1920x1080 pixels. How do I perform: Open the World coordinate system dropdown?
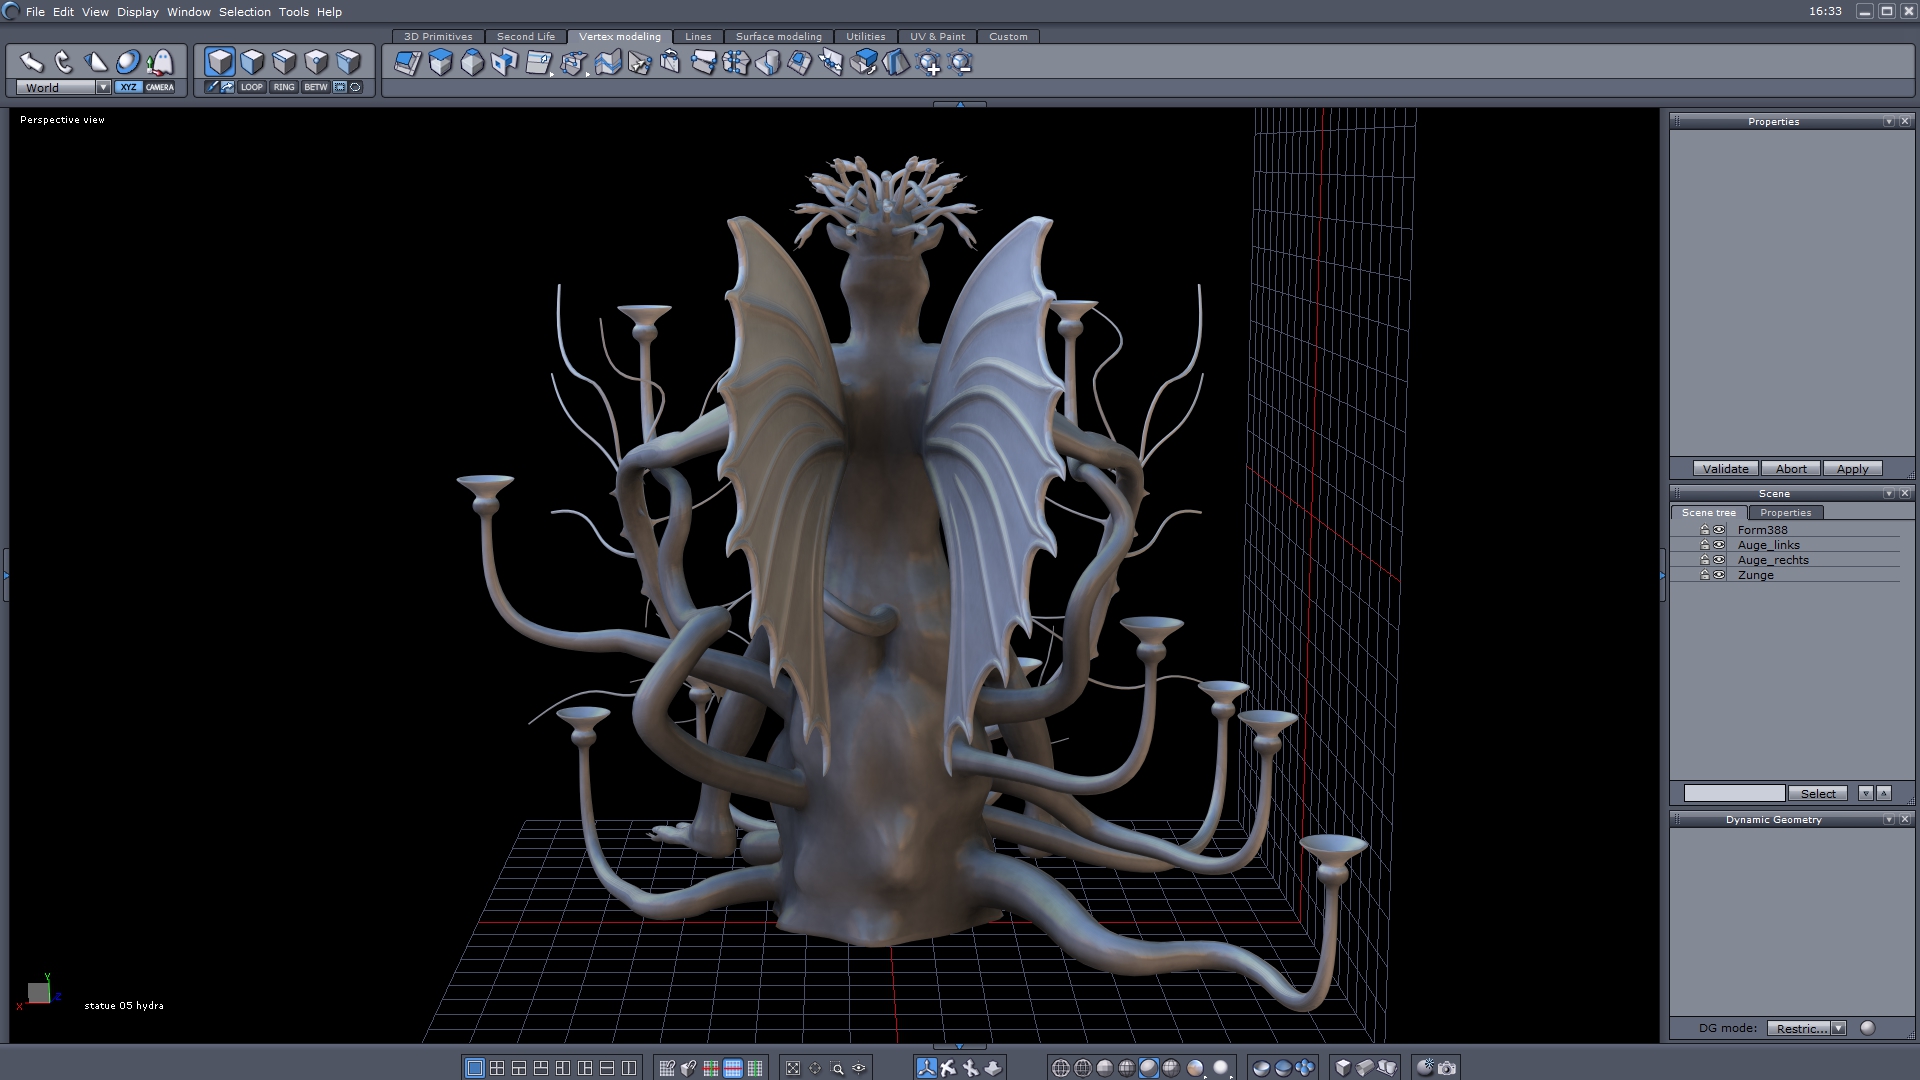click(x=103, y=87)
